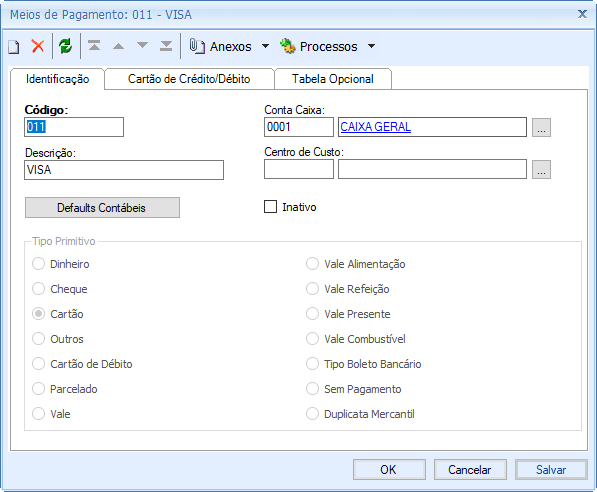Screen dimensions: 597x492
Task: Pick Duplicata Mercantil radio option
Action: tap(312, 414)
